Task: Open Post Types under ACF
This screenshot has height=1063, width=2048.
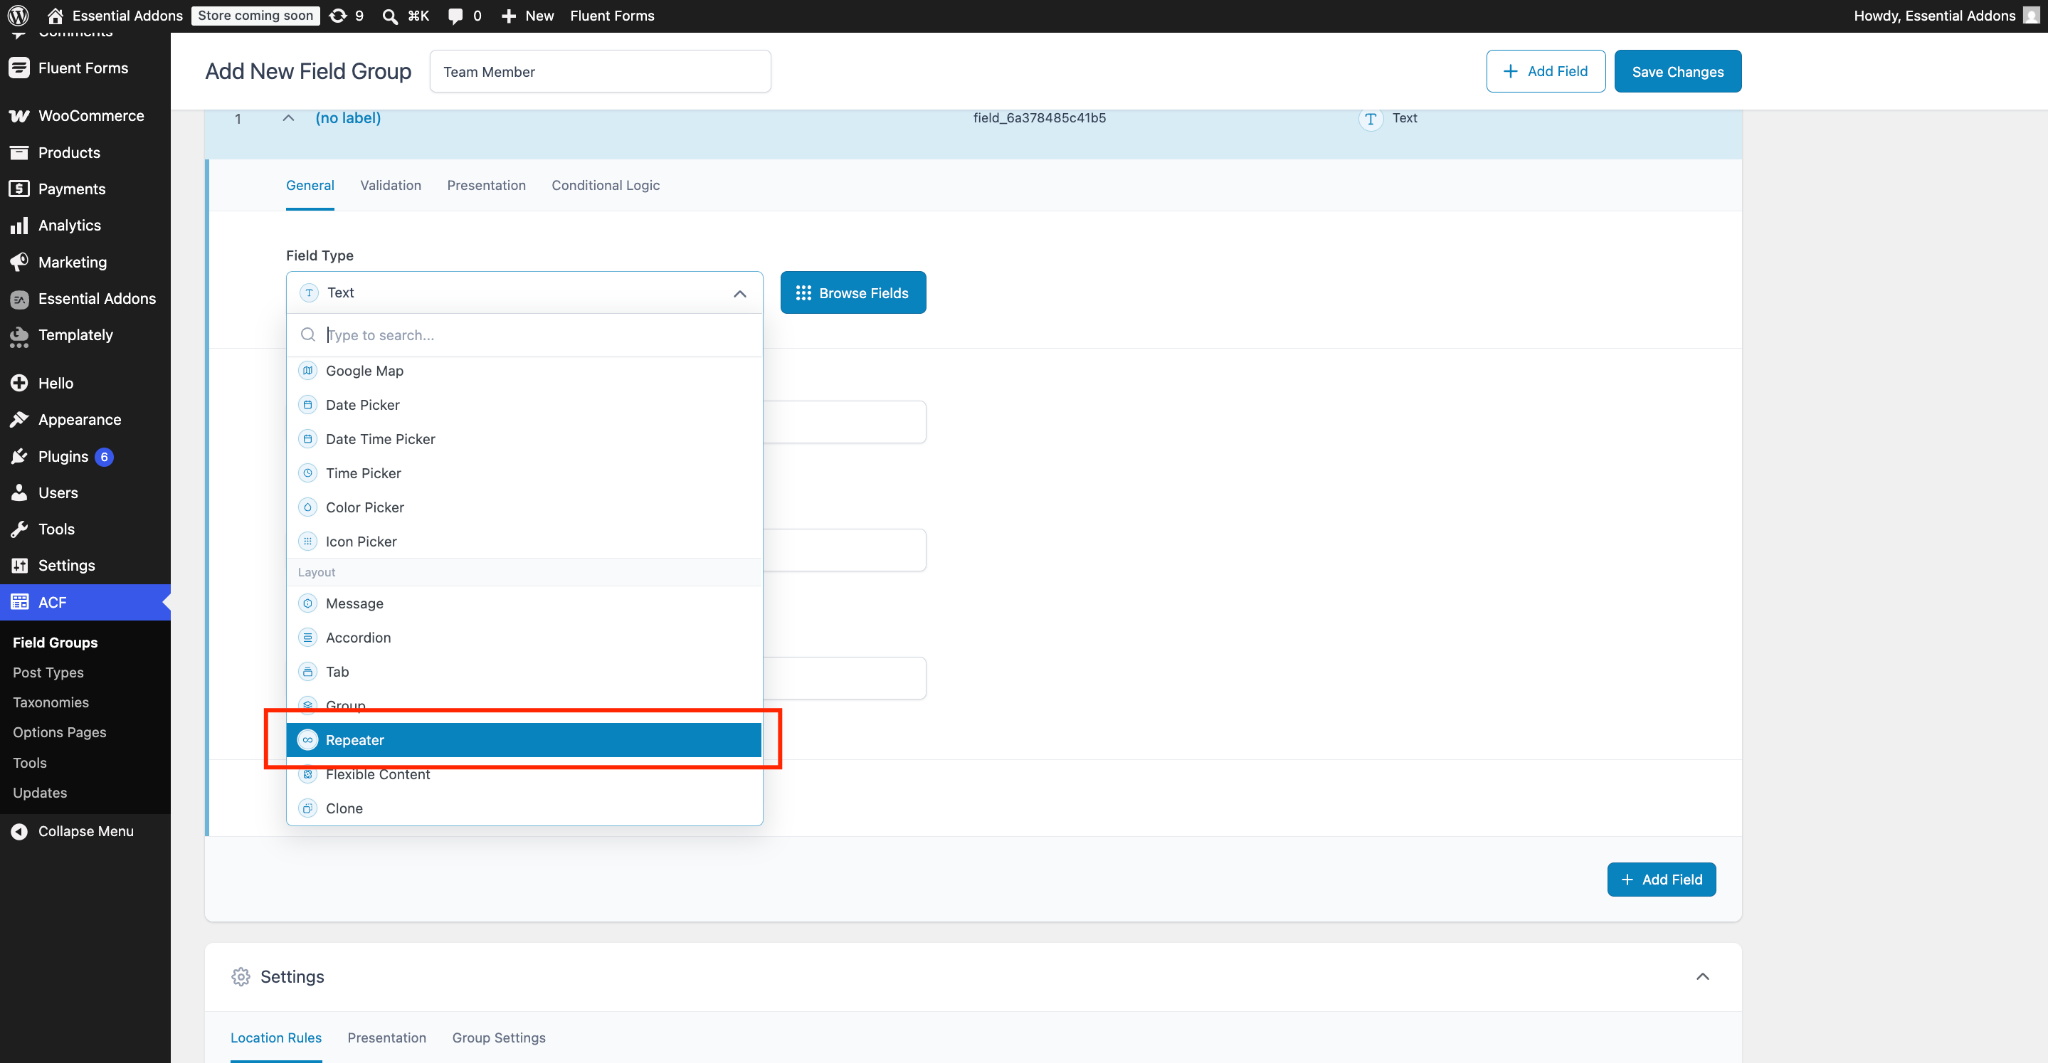Action: 48,673
